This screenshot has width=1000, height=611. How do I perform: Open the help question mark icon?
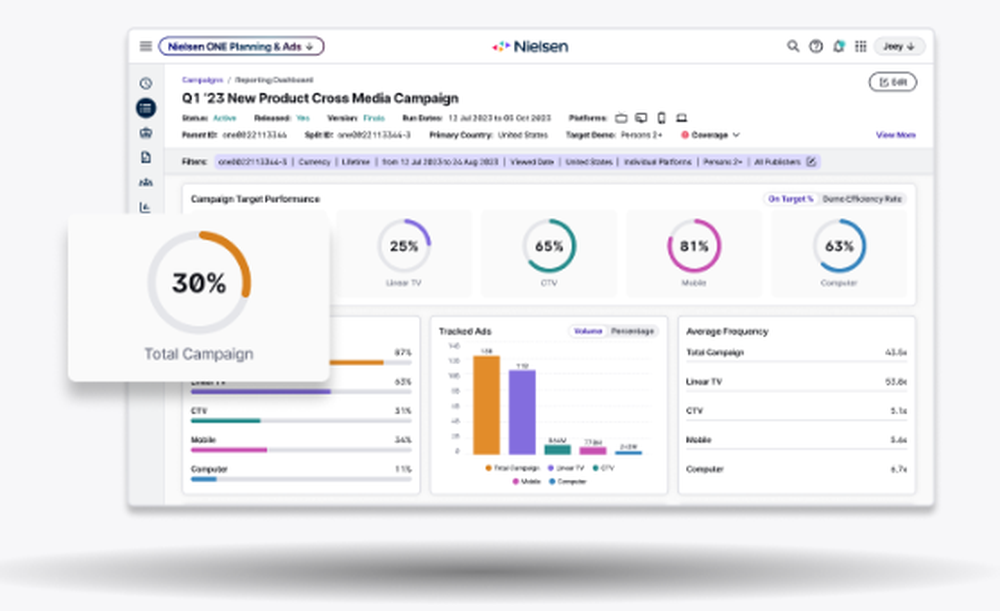(816, 46)
